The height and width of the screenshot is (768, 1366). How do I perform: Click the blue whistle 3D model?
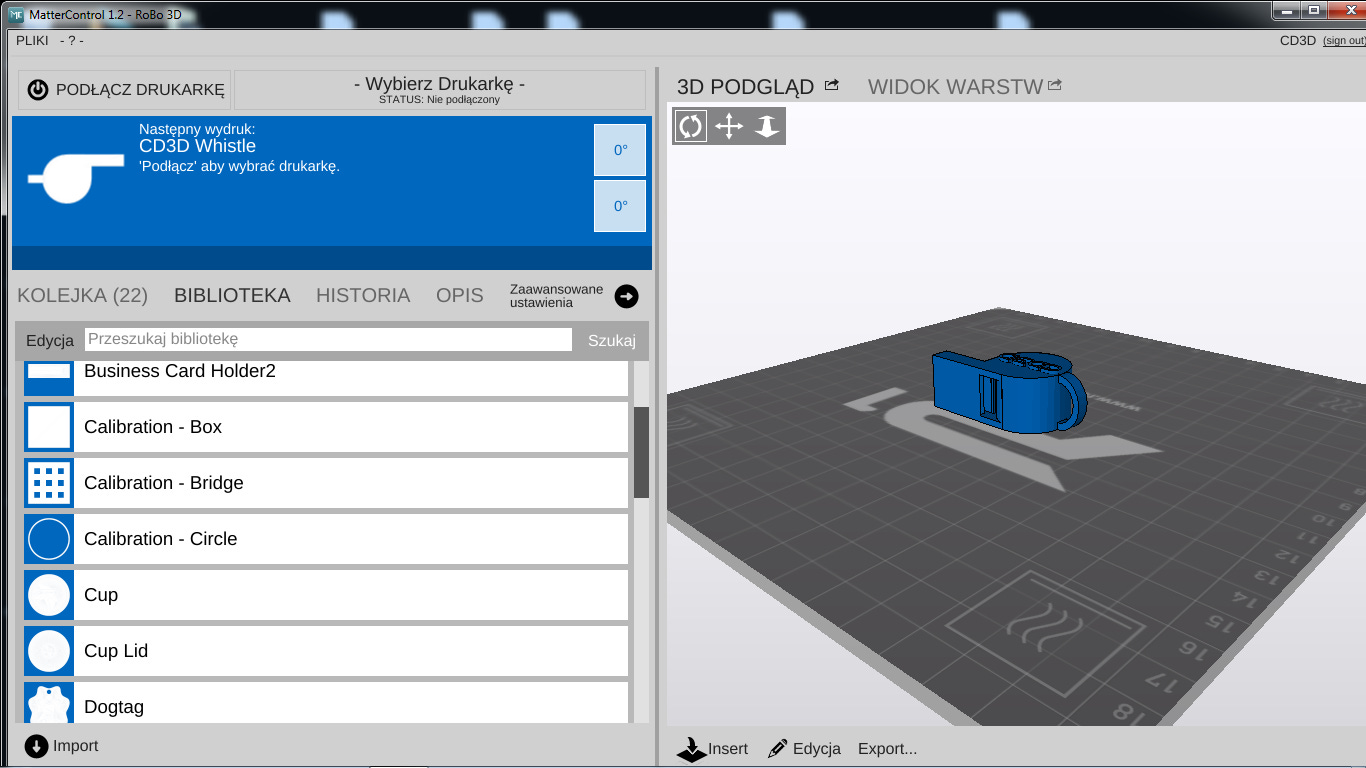[x=1010, y=393]
